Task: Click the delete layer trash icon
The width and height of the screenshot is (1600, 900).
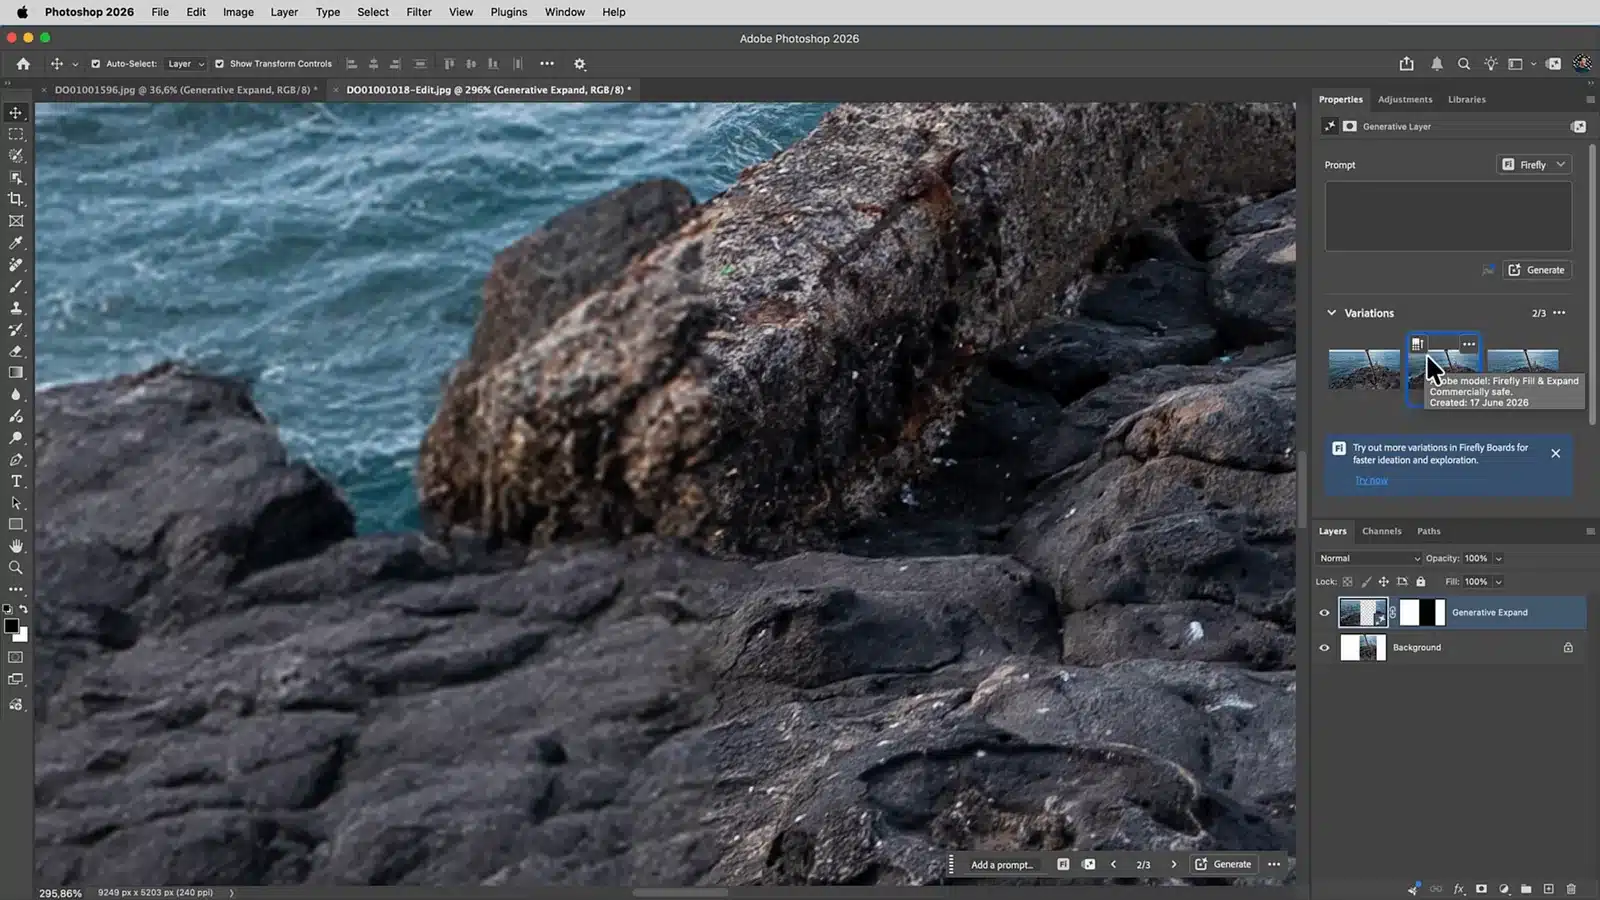Action: (x=1571, y=889)
